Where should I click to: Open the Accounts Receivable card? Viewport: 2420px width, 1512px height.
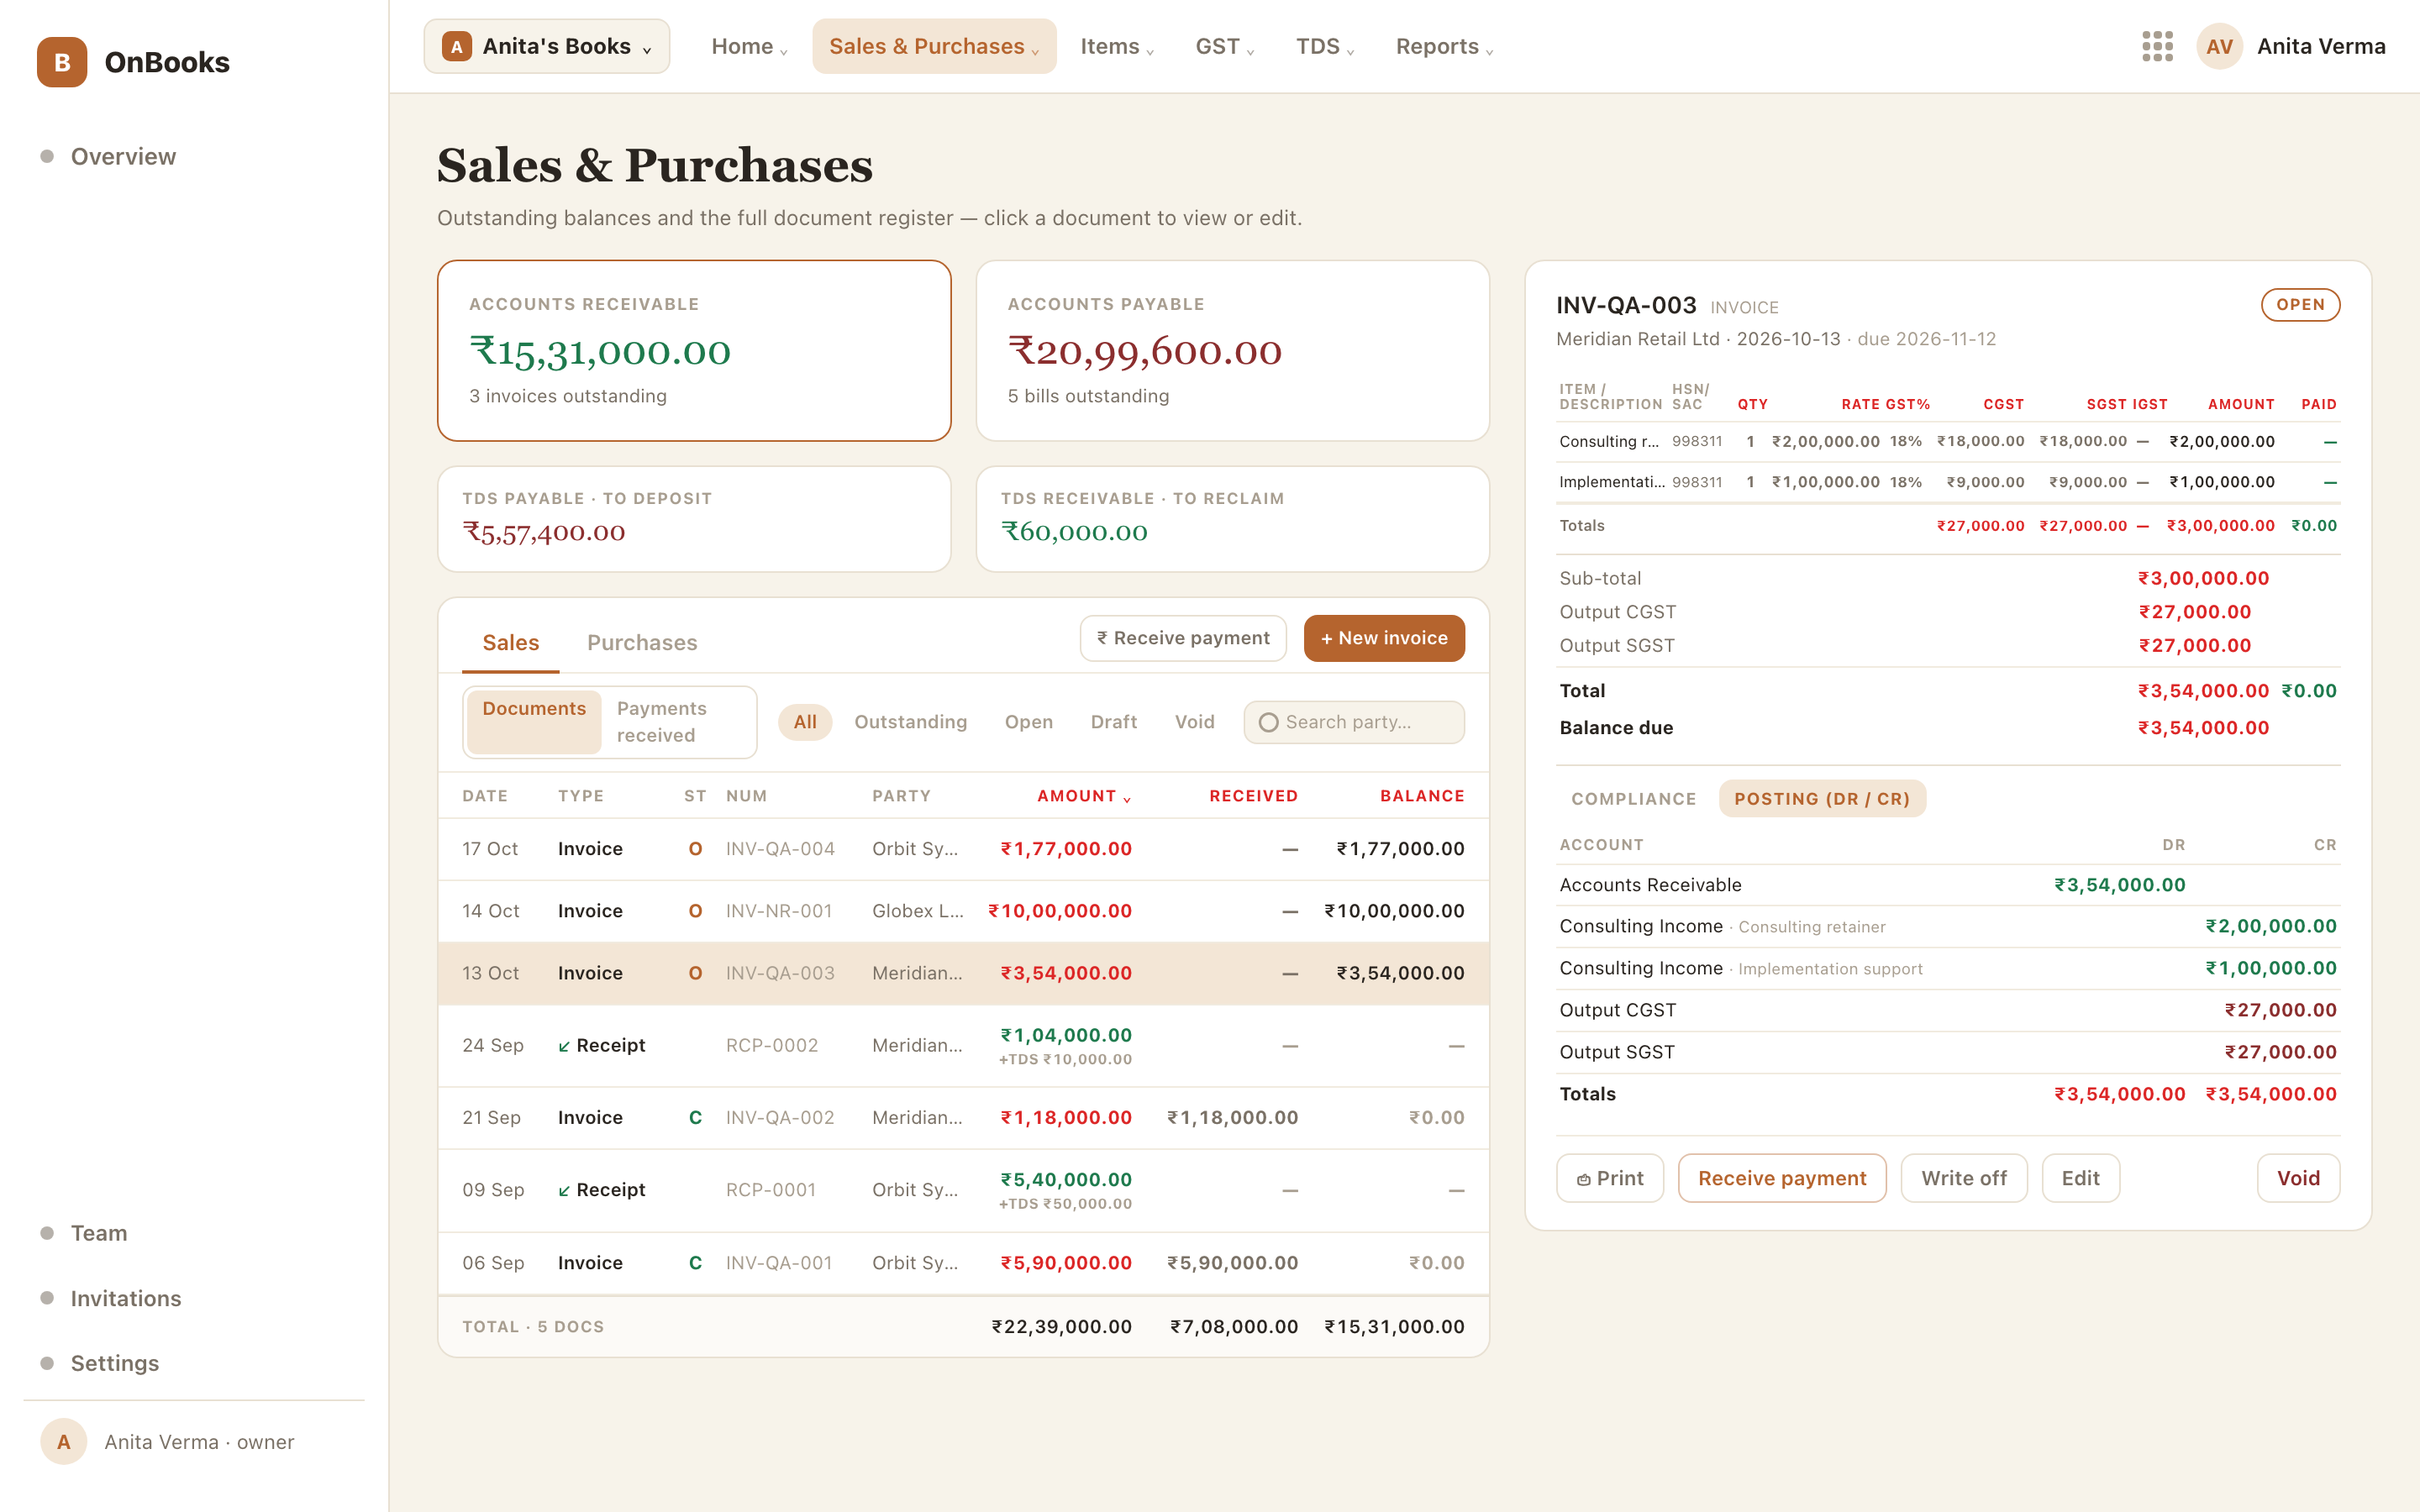click(694, 351)
